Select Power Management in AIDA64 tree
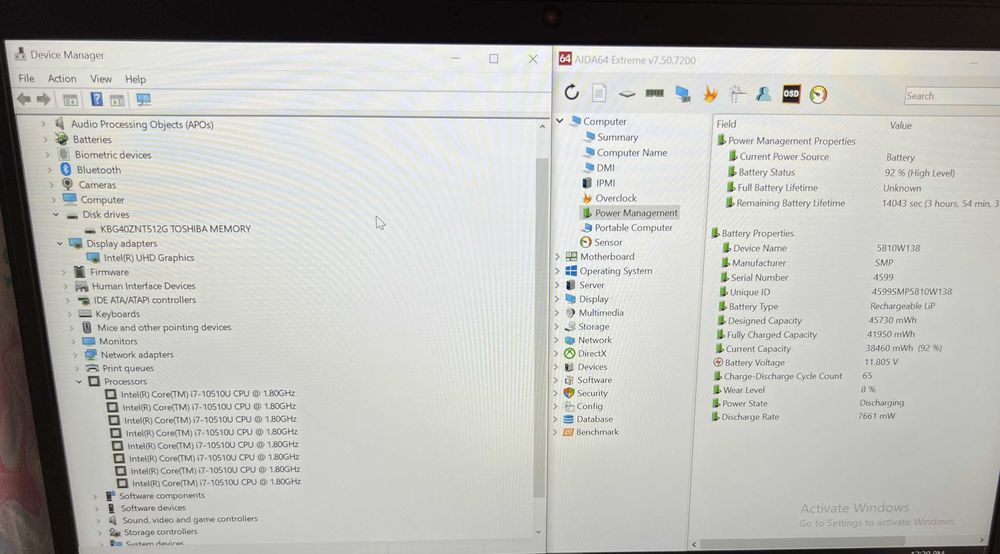 (636, 213)
